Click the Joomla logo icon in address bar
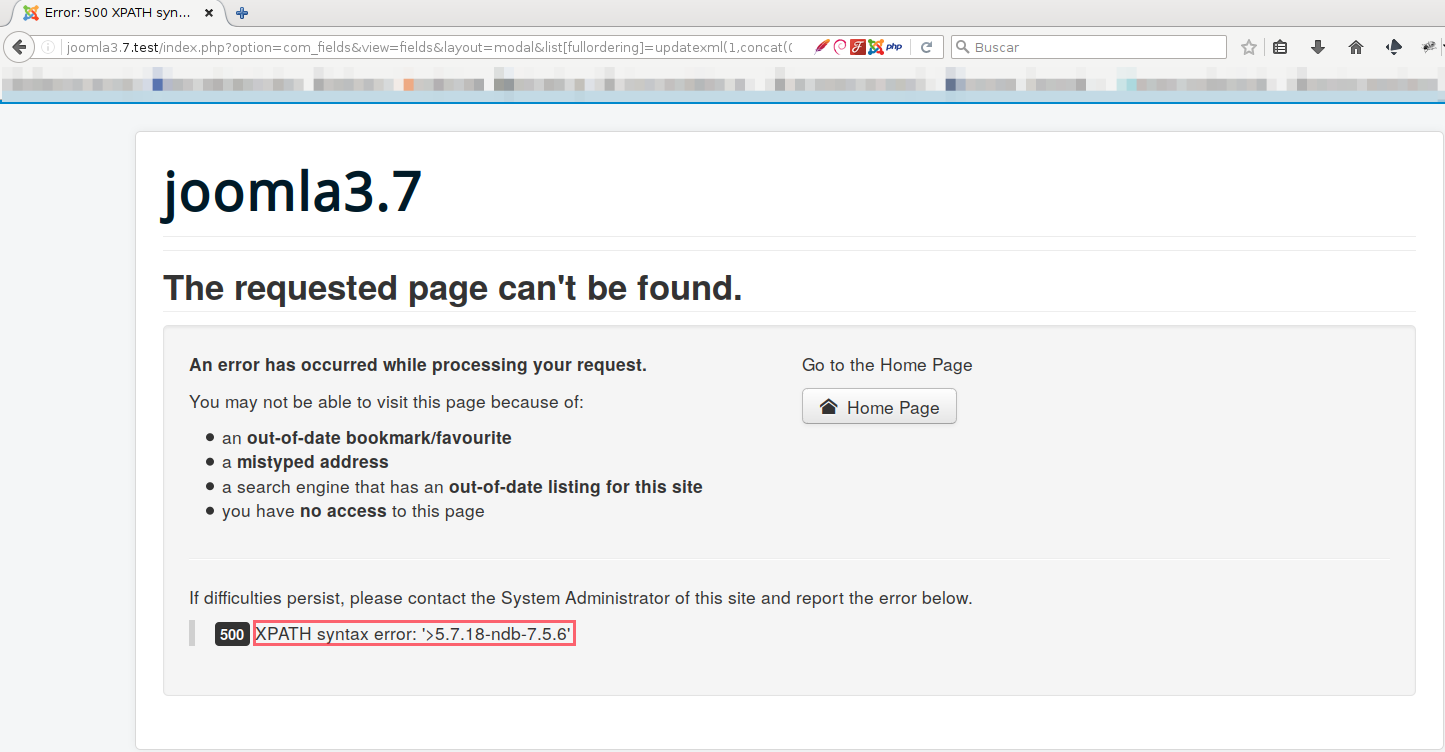The height and width of the screenshot is (752, 1445). [876, 47]
